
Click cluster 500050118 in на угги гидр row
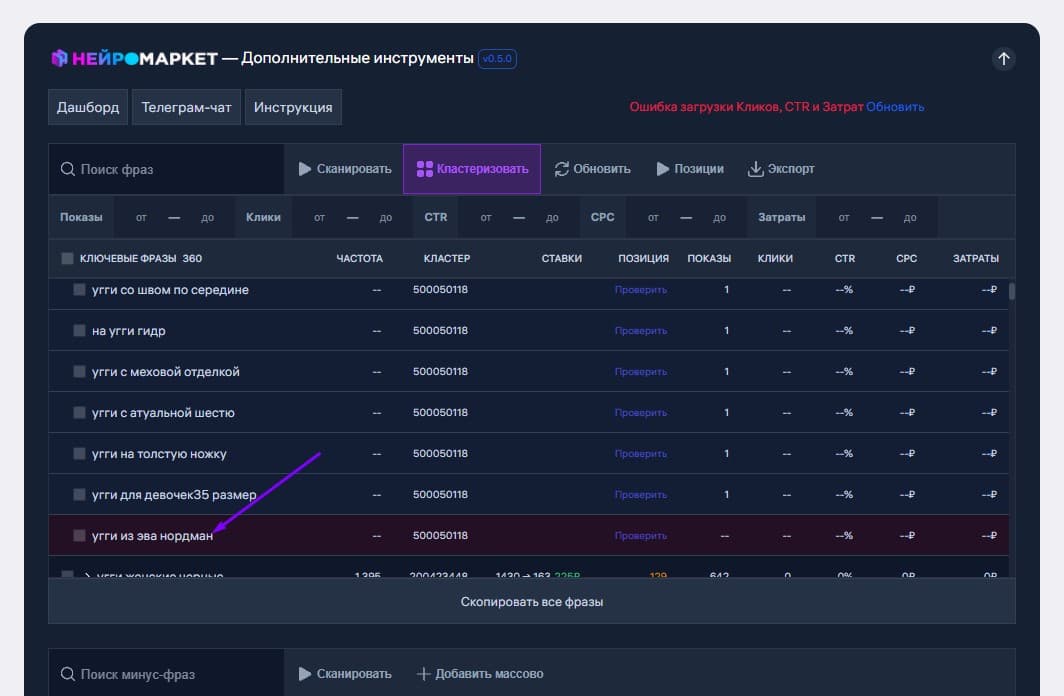(440, 330)
